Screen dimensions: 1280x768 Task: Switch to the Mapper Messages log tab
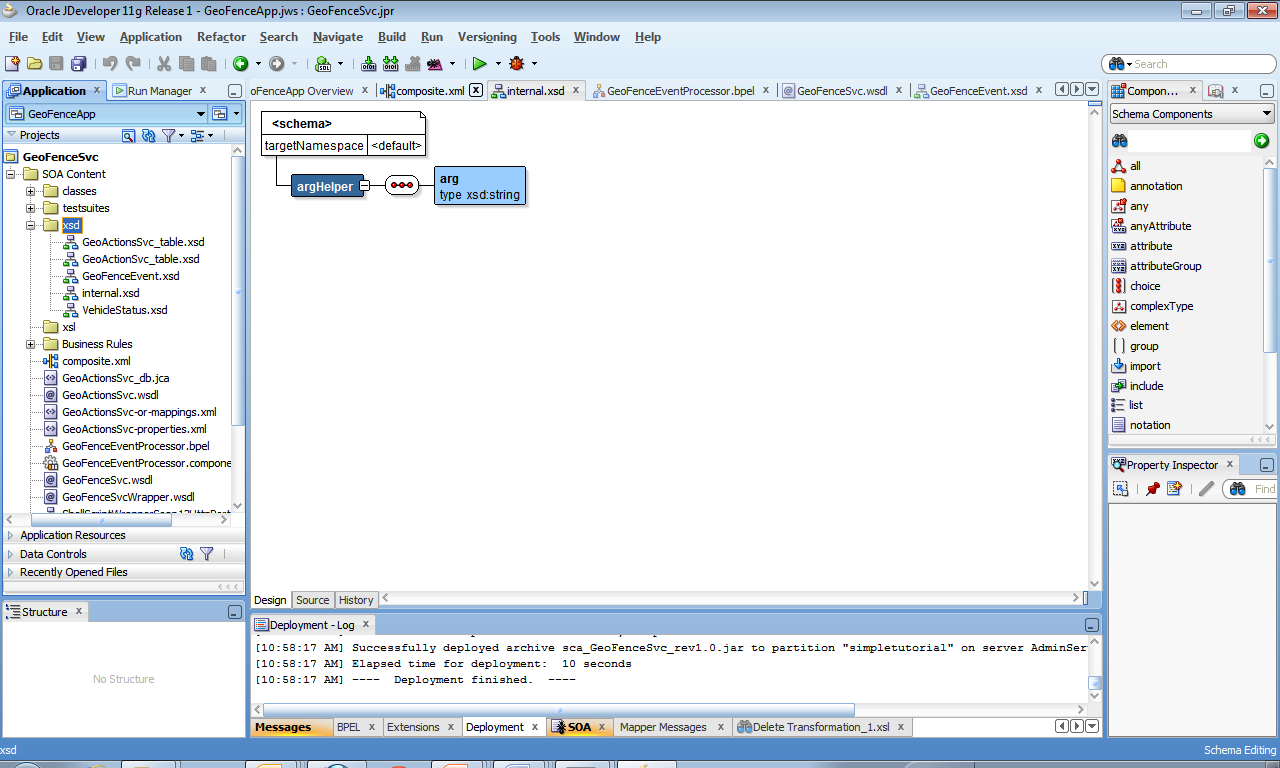click(663, 727)
